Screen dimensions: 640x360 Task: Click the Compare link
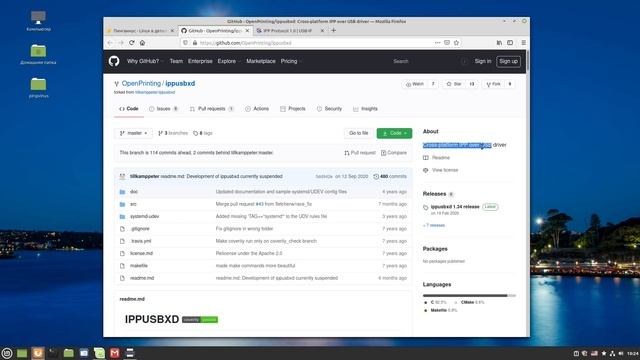(394, 153)
